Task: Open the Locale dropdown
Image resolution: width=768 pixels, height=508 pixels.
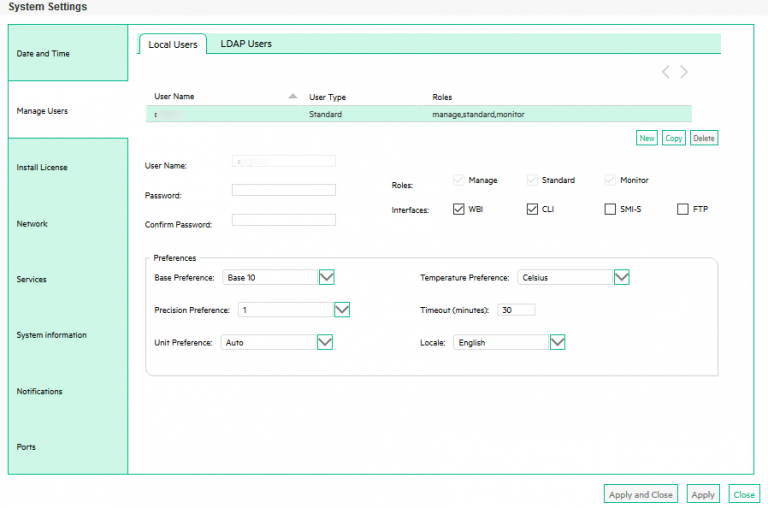Action: (558, 342)
